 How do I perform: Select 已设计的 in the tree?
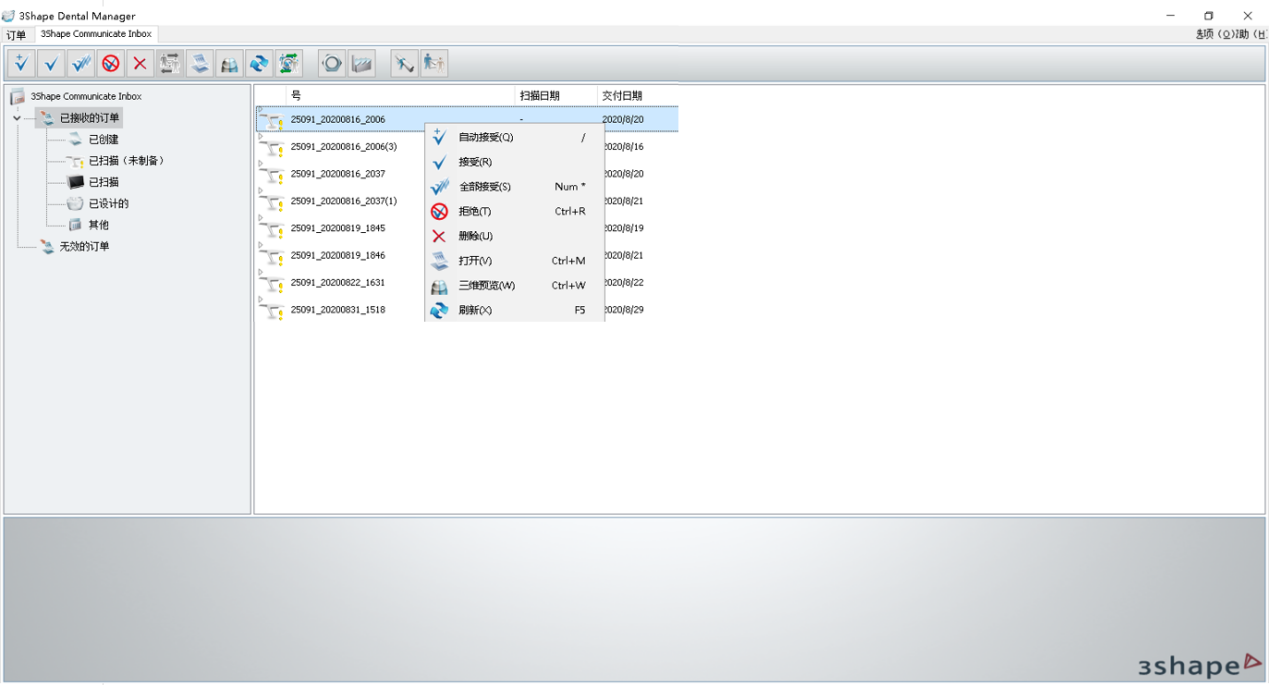[109, 204]
